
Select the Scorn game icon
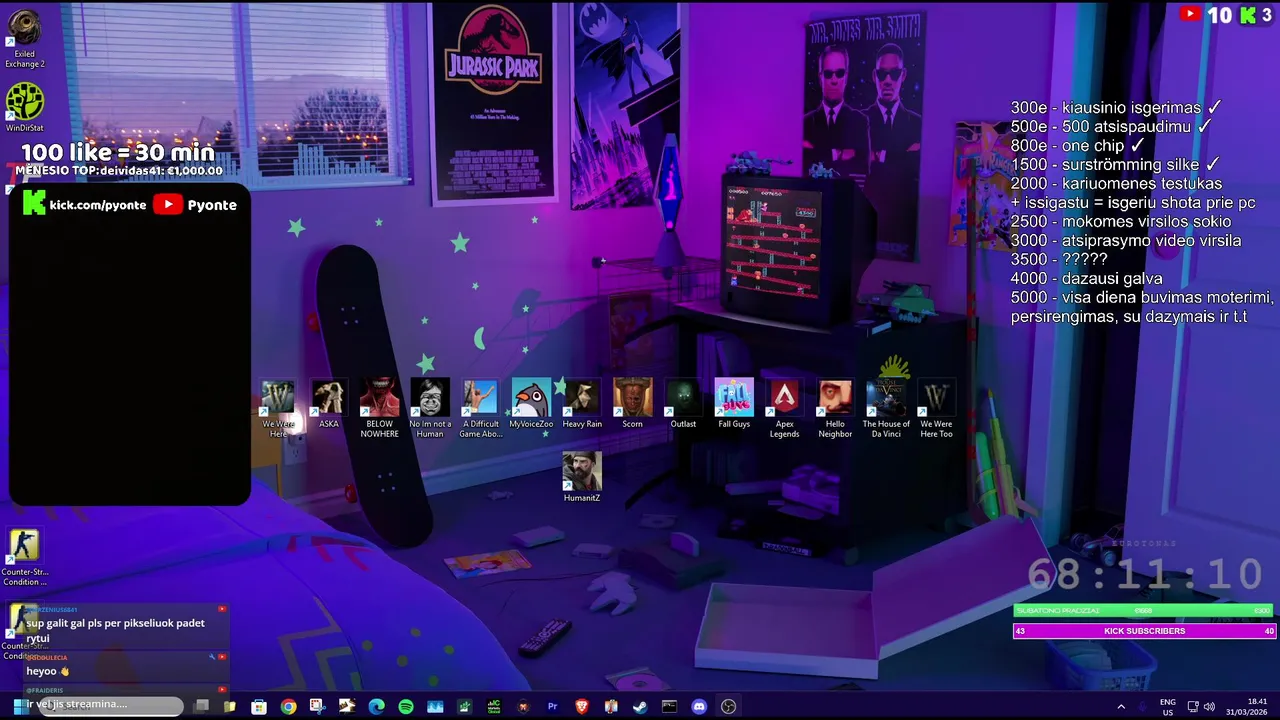click(632, 404)
